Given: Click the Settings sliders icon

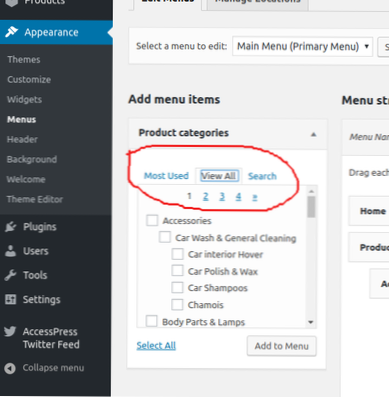Looking at the screenshot, I should pos(10,299).
